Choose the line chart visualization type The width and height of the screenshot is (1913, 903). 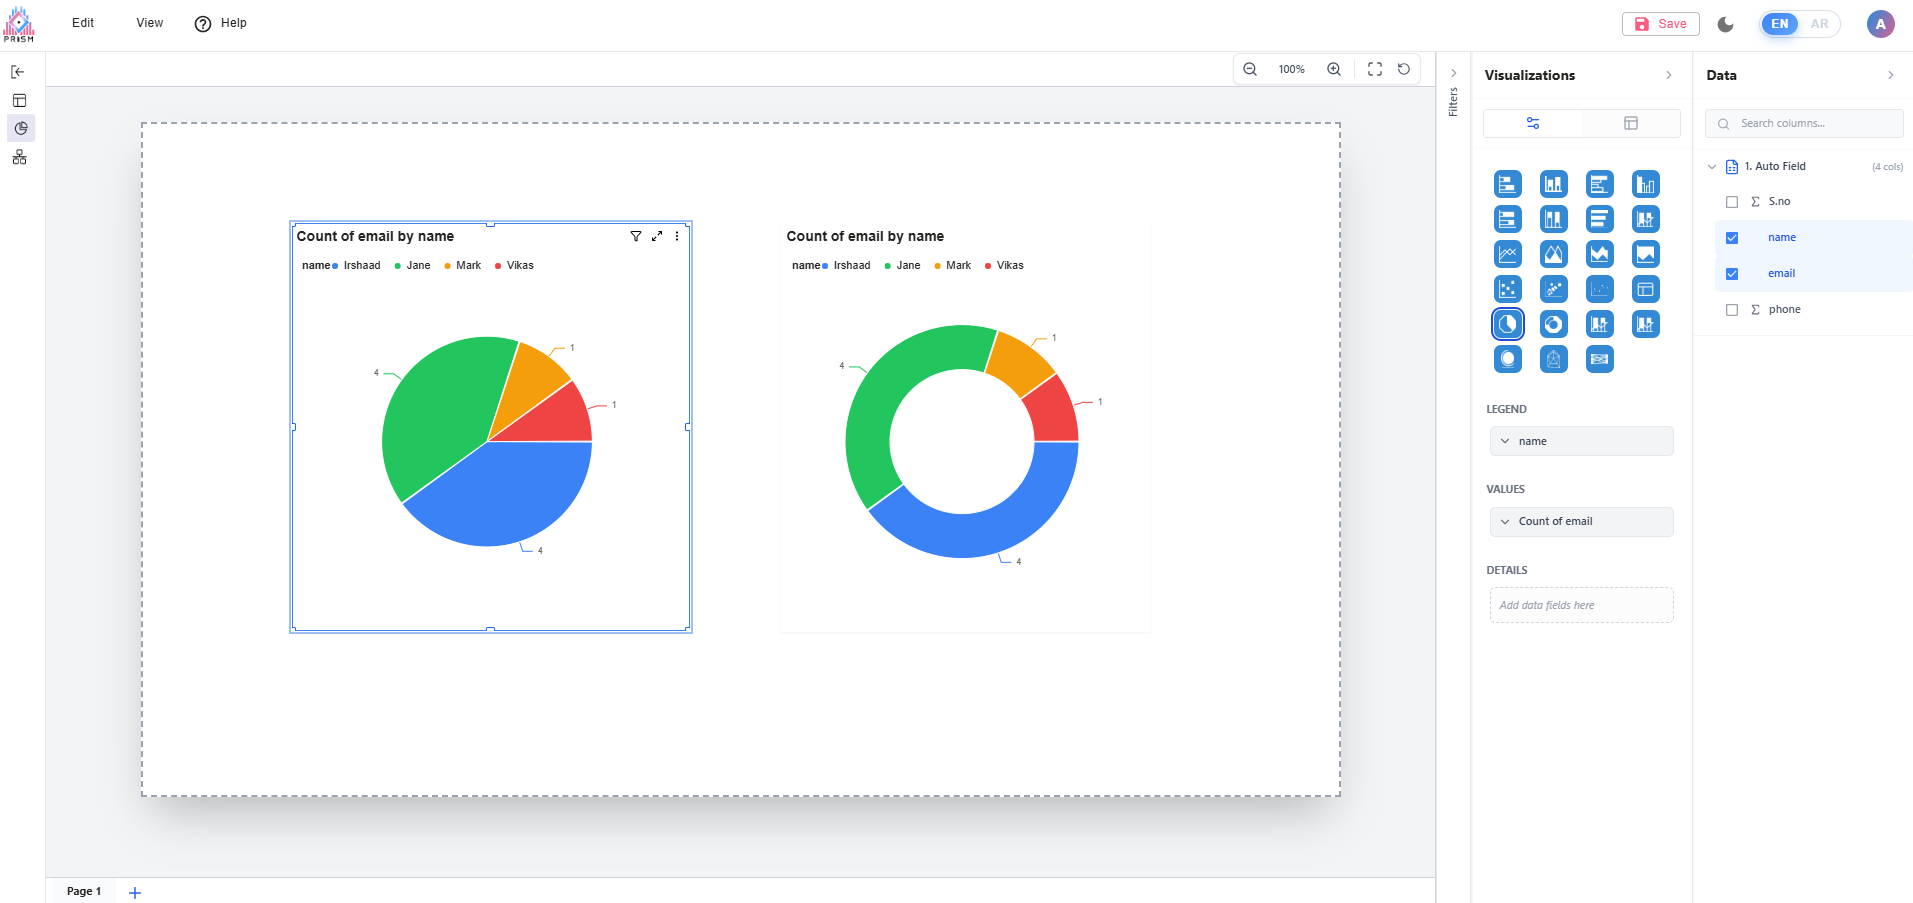pyautogui.click(x=1507, y=254)
